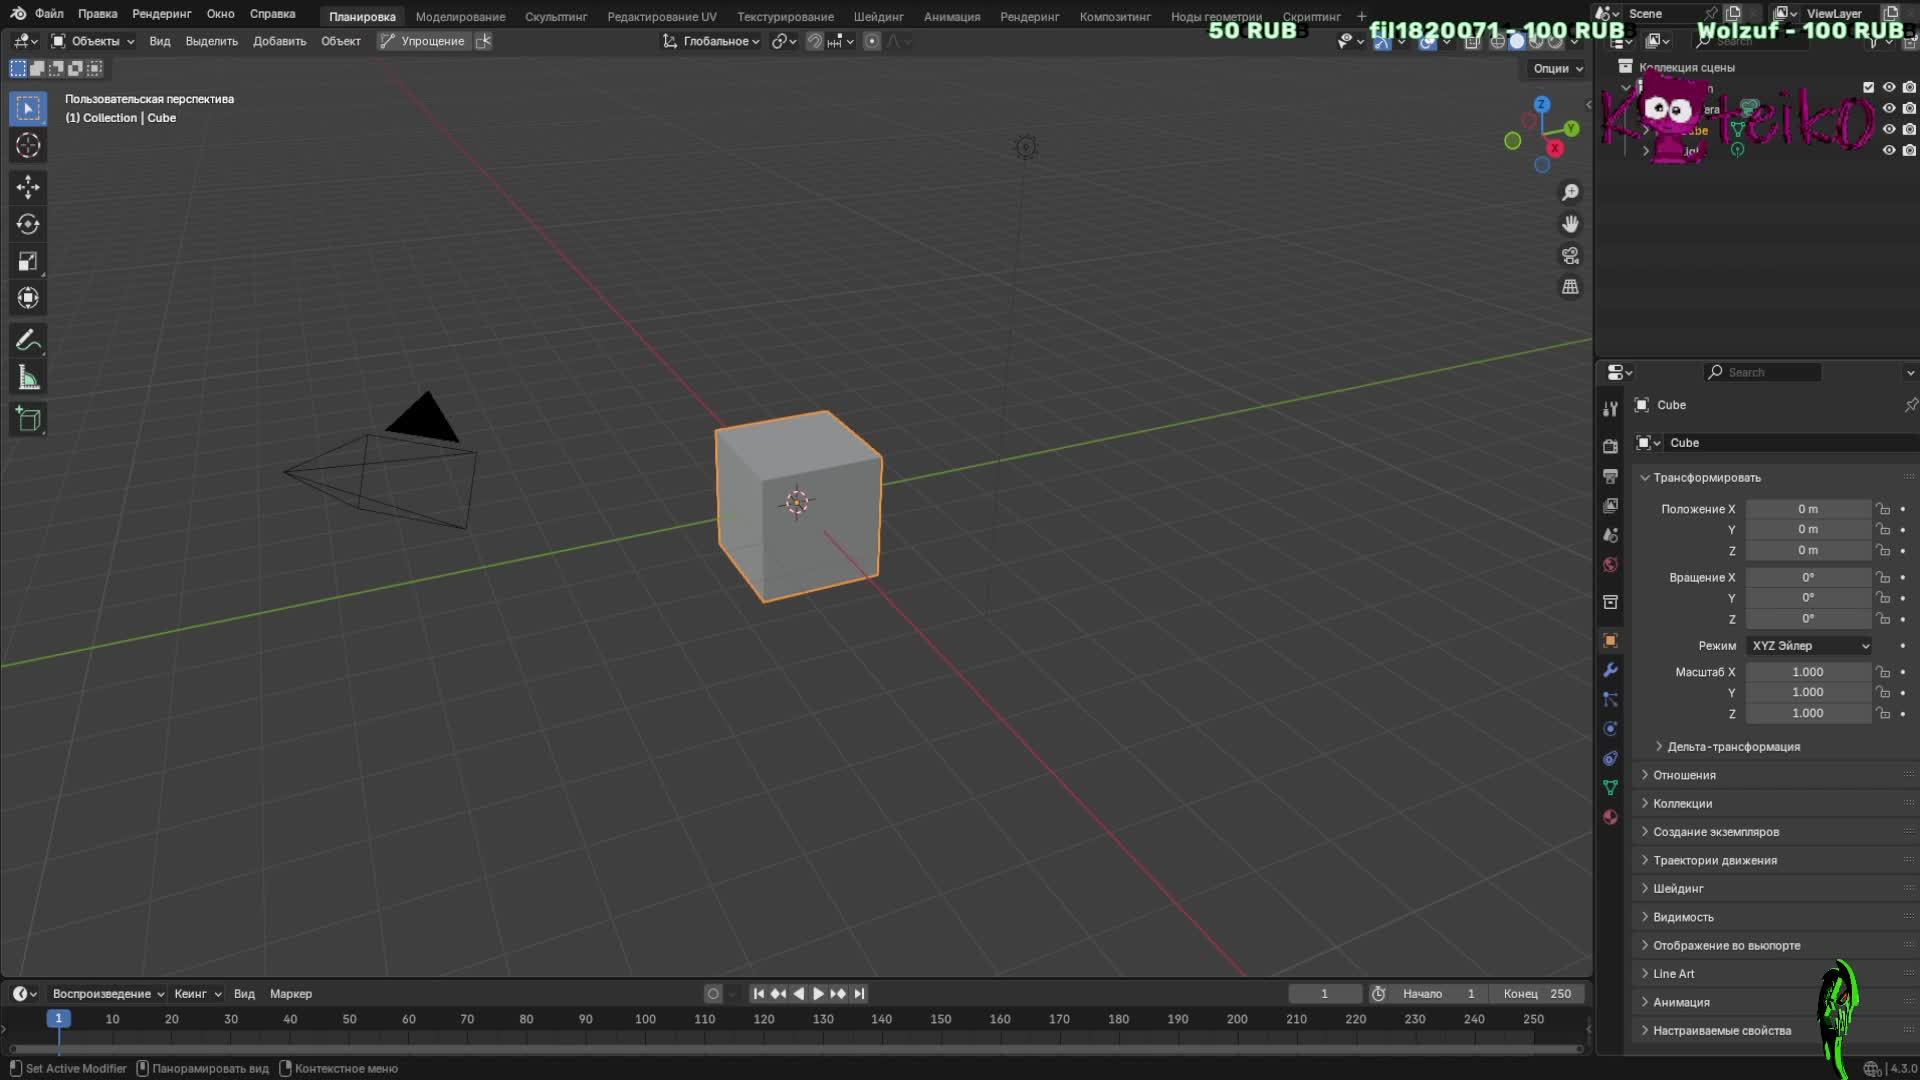This screenshot has height=1080, width=1920.
Task: Toggle auto keying record button
Action: click(x=713, y=994)
